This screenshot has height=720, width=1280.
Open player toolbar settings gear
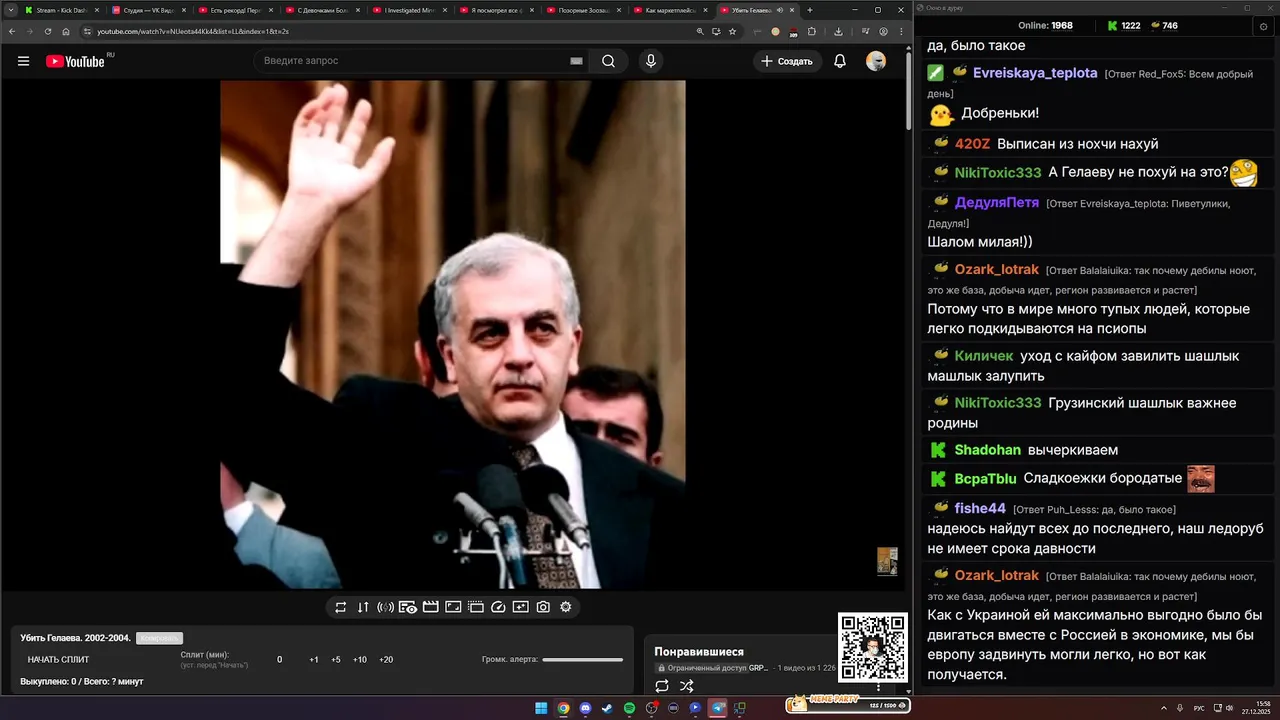(x=566, y=607)
